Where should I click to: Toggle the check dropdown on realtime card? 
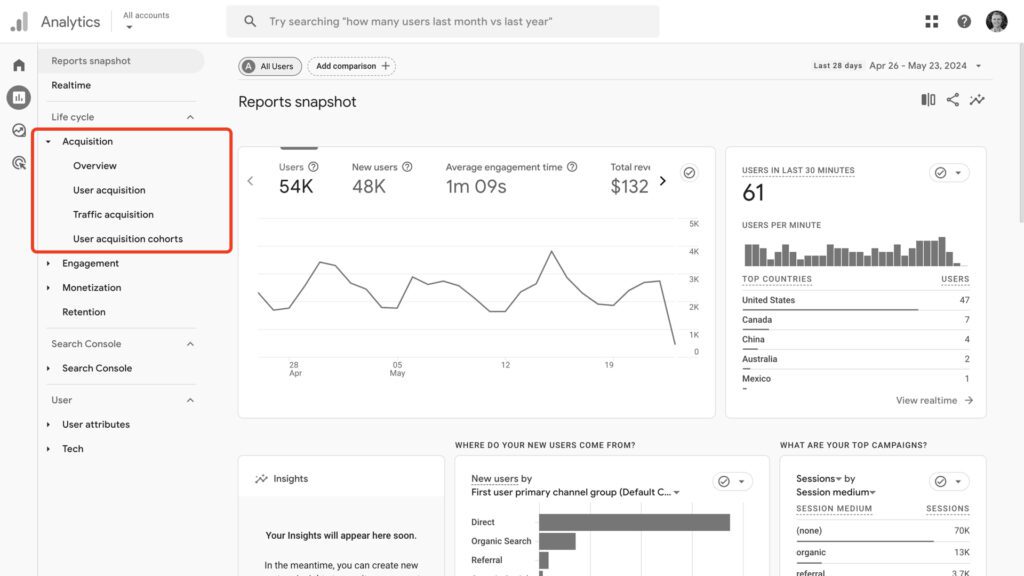(x=949, y=173)
